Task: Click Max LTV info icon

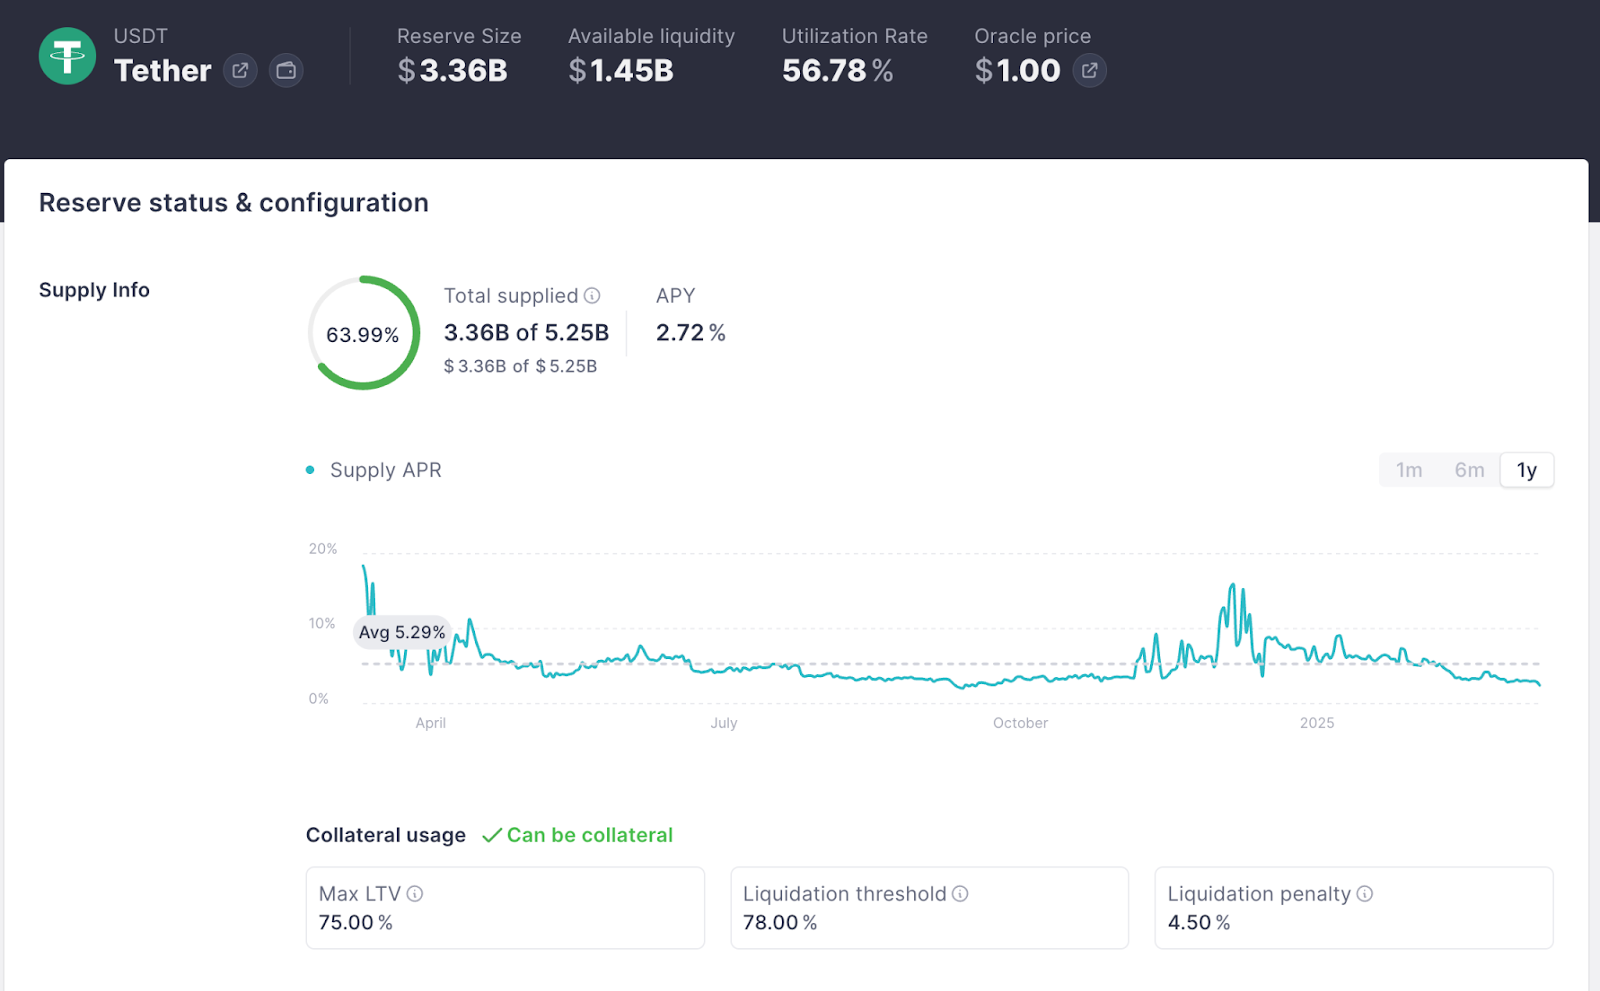Action: coord(415,894)
